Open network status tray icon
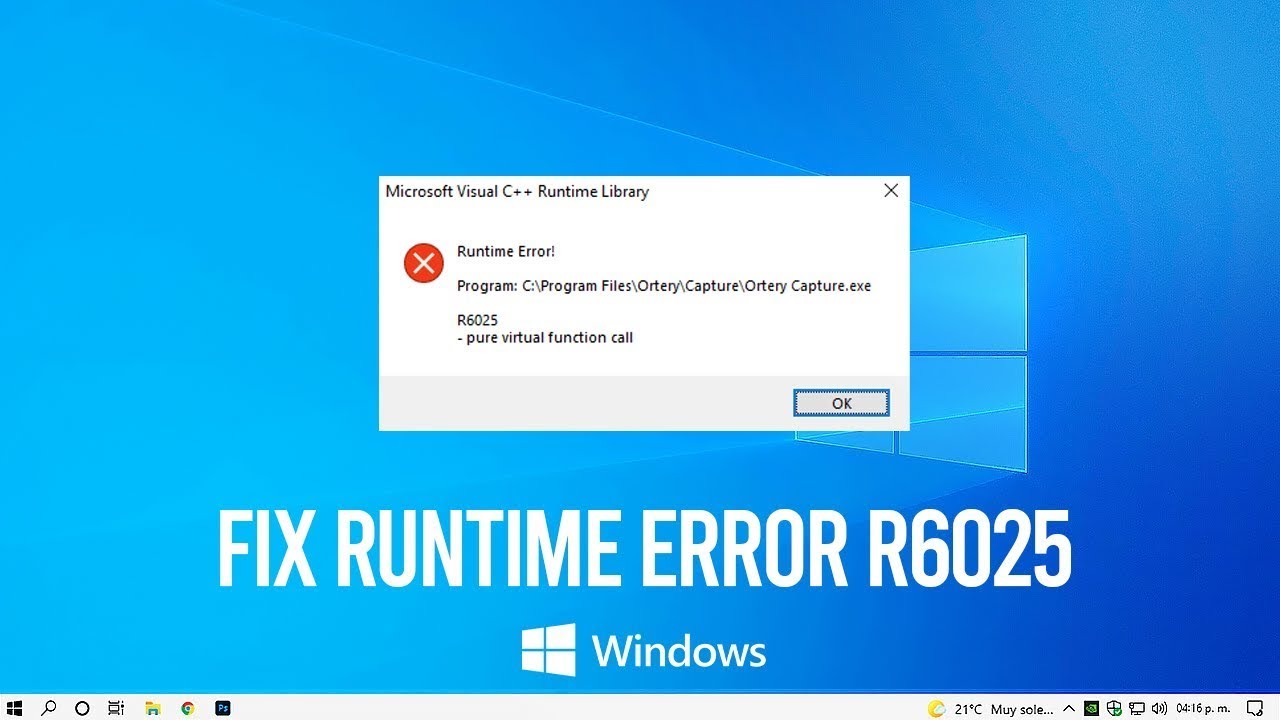The height and width of the screenshot is (720, 1280). pos(1137,708)
